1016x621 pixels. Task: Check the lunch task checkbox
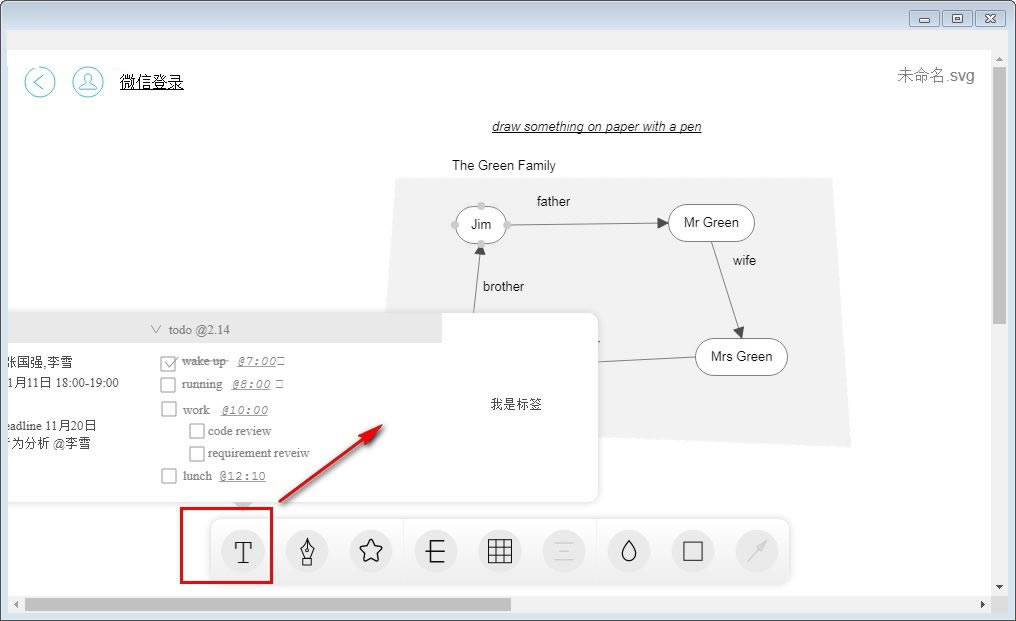(168, 476)
